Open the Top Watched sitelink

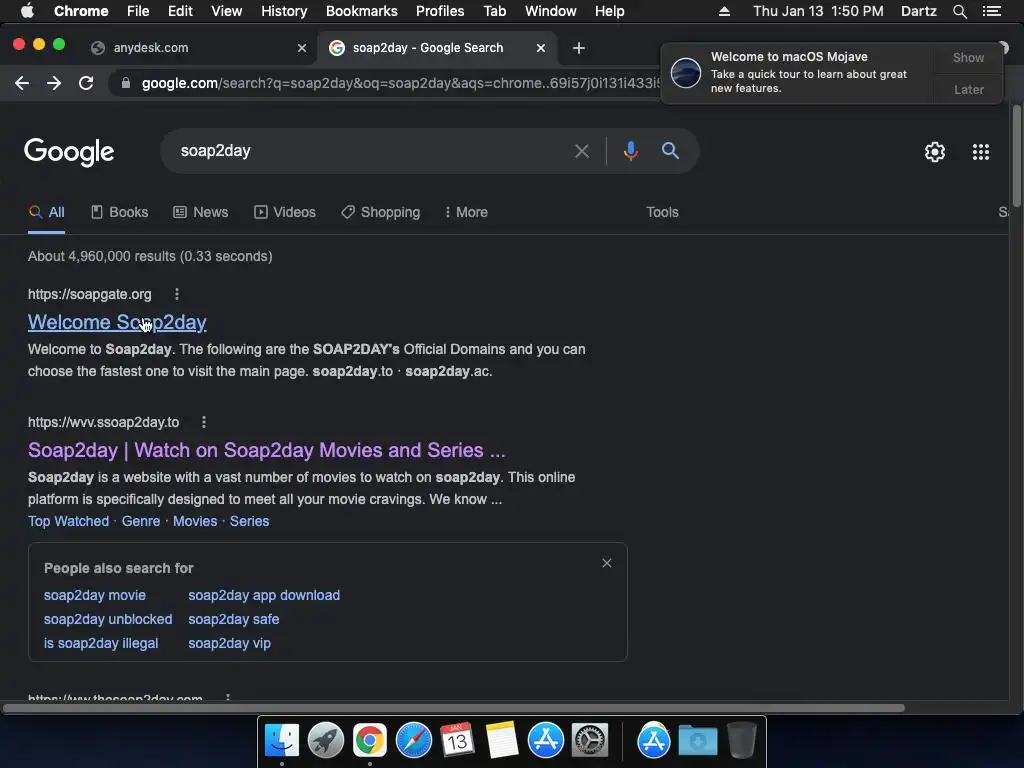(x=69, y=521)
